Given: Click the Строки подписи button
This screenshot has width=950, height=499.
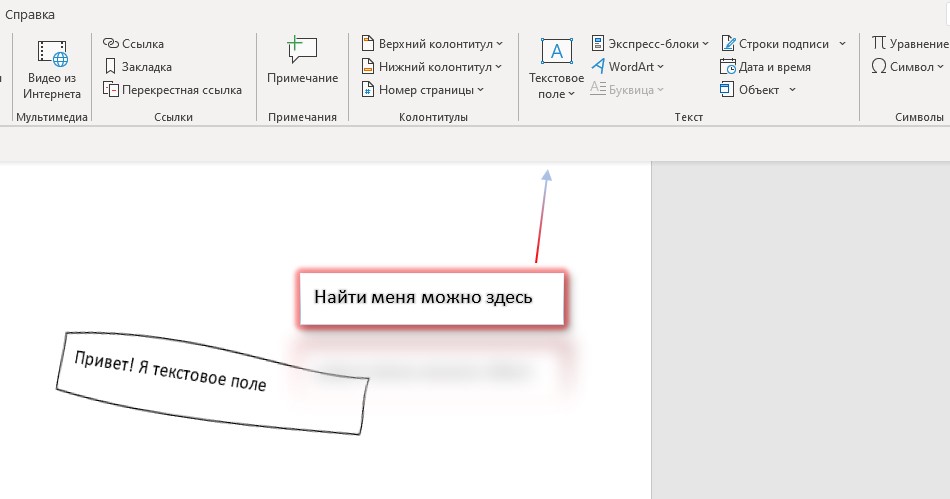Looking at the screenshot, I should 775,44.
